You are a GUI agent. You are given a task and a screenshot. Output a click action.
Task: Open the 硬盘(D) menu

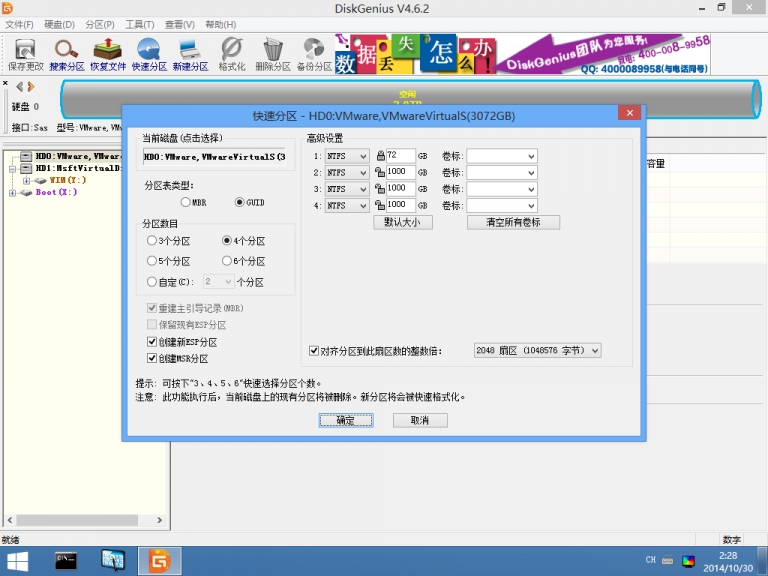click(59, 24)
